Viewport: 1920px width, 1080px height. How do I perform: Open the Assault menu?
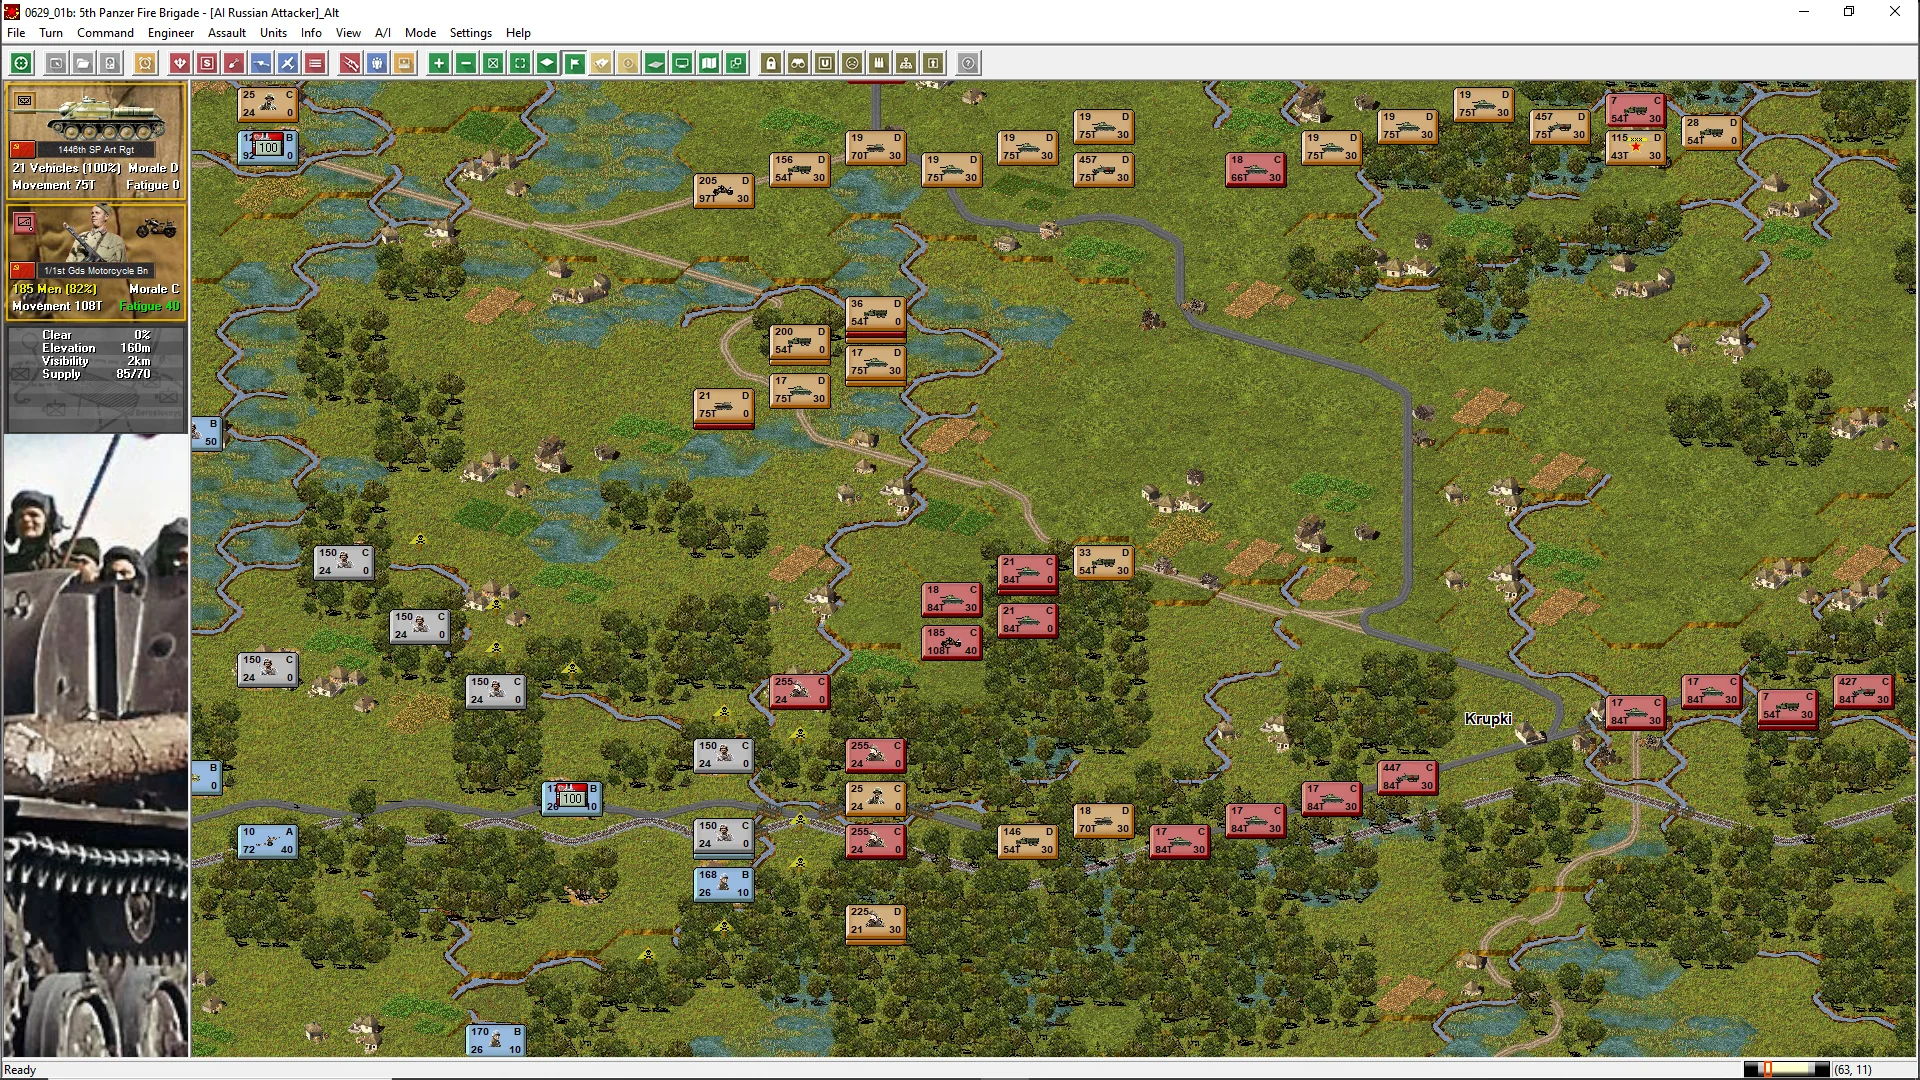[x=227, y=33]
